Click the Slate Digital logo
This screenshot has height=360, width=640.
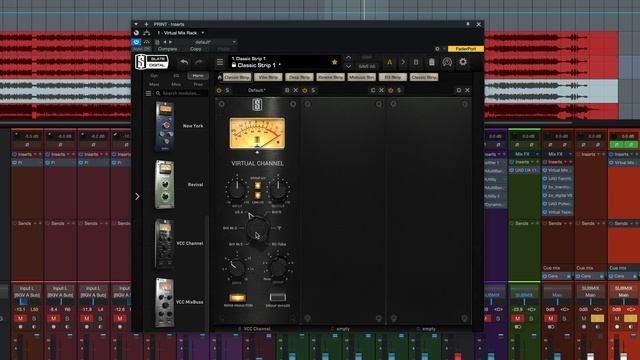152,62
